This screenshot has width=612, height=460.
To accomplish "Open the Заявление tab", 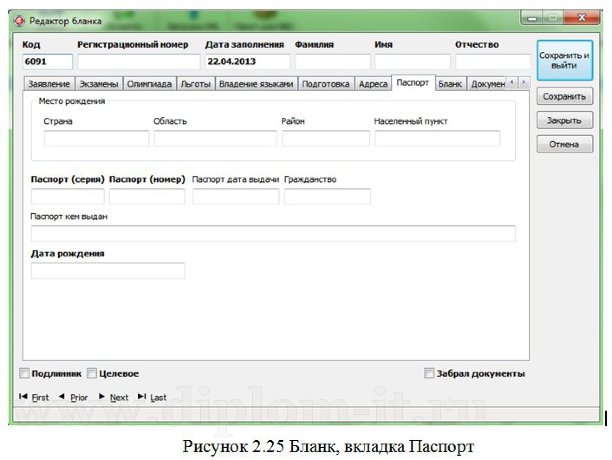I will click(49, 84).
